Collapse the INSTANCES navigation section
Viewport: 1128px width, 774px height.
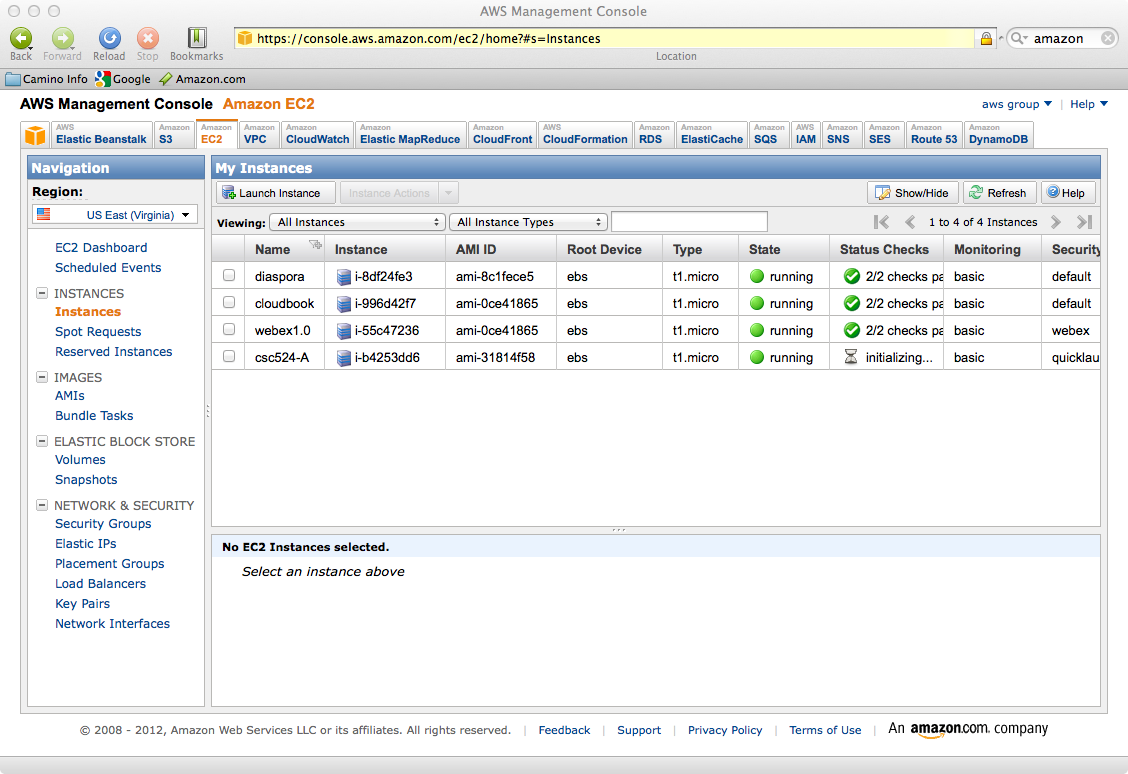[42, 293]
